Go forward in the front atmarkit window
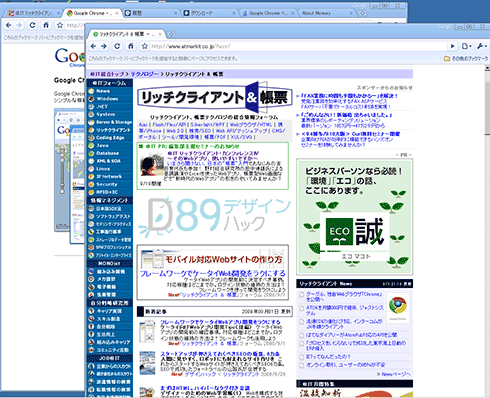The image size is (490, 398). [x=104, y=46]
